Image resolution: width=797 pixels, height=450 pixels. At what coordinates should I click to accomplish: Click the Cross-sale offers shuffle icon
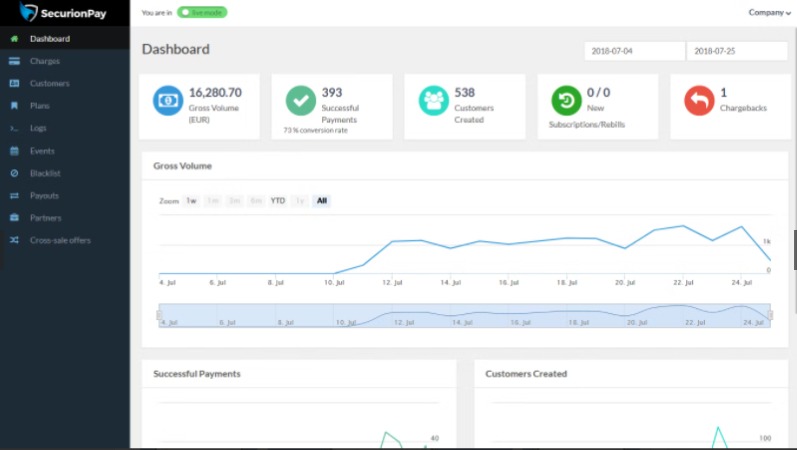[x=14, y=240]
